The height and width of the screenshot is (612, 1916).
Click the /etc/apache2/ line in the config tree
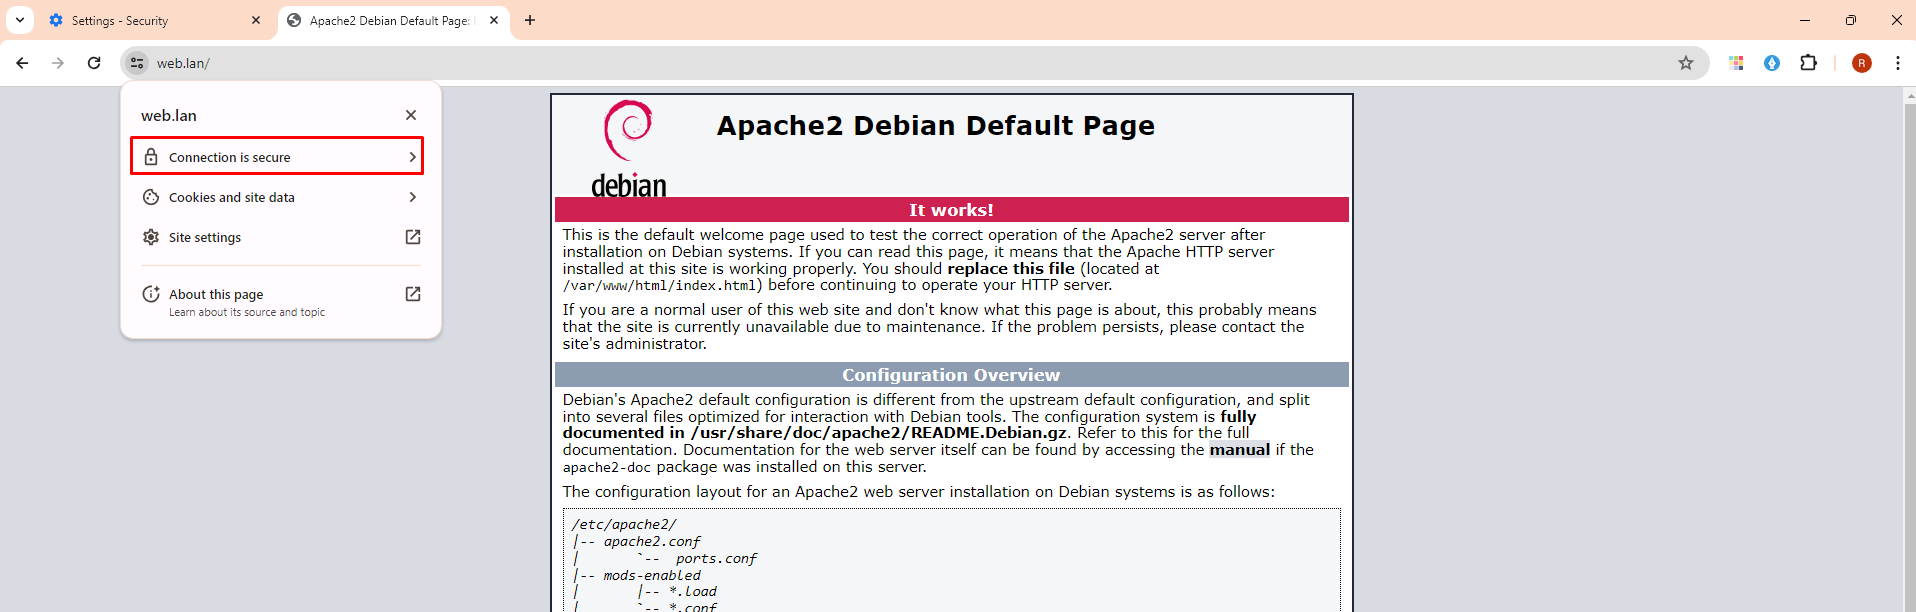point(624,525)
